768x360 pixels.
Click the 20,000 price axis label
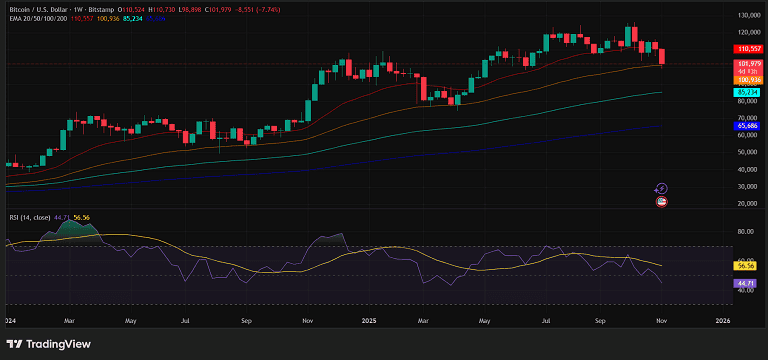[748, 204]
